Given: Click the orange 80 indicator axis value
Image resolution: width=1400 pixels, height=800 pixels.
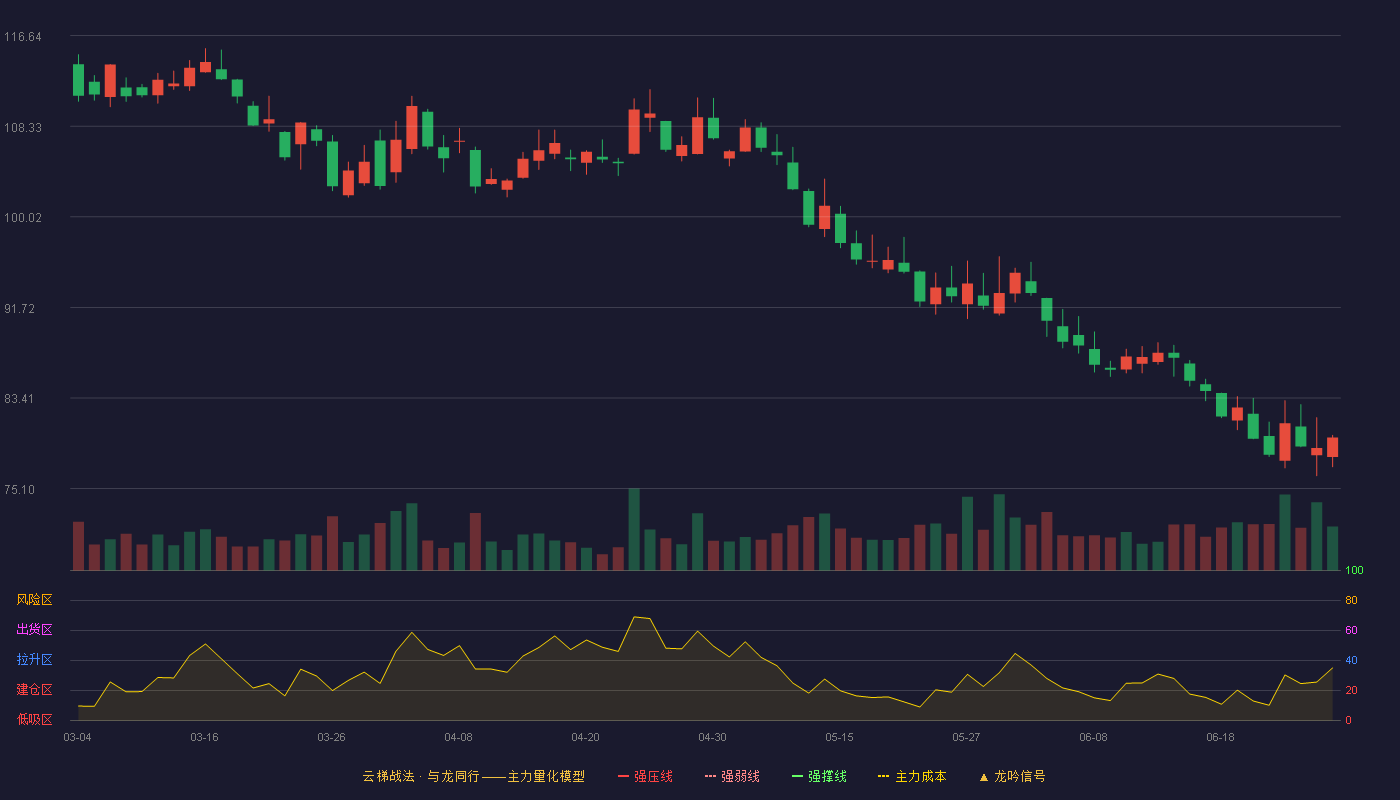Looking at the screenshot, I should [x=1351, y=601].
